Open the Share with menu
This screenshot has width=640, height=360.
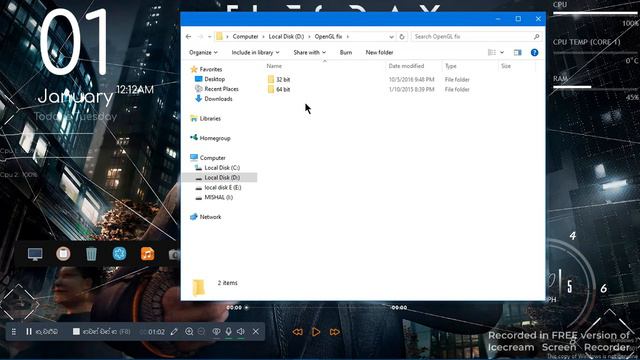309,52
